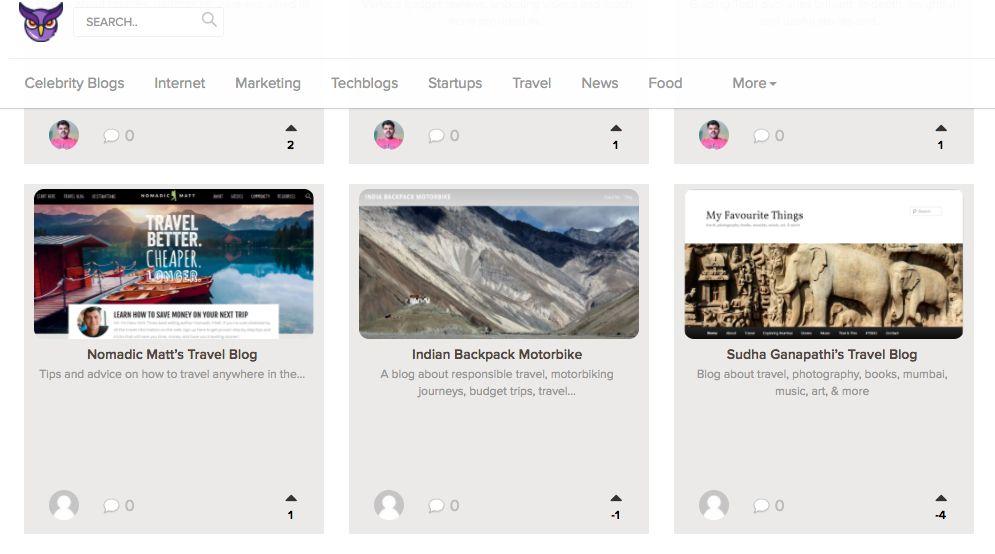
Task: Open the Celebrity Blogs category
Action: (x=74, y=83)
